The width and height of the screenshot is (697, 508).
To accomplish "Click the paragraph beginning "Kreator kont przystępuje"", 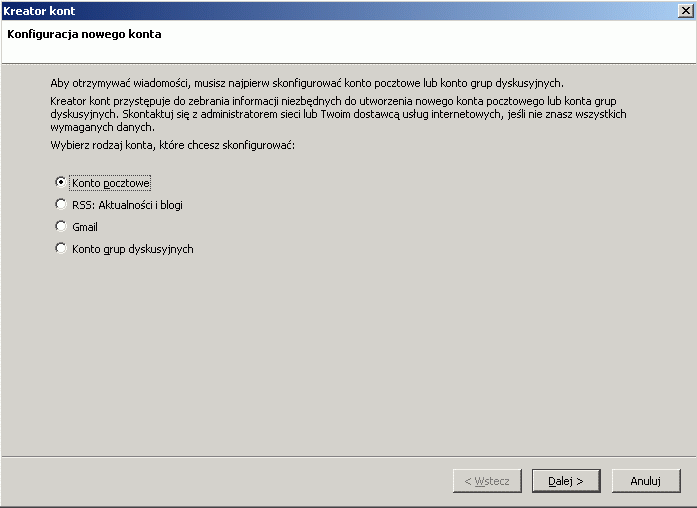I will click(338, 114).
